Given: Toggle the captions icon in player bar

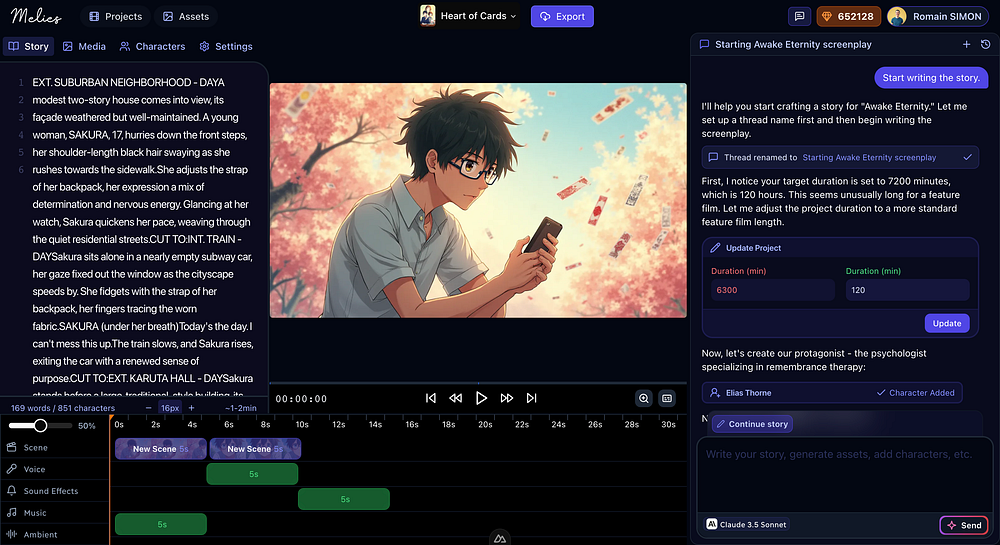Looking at the screenshot, I should [x=666, y=398].
